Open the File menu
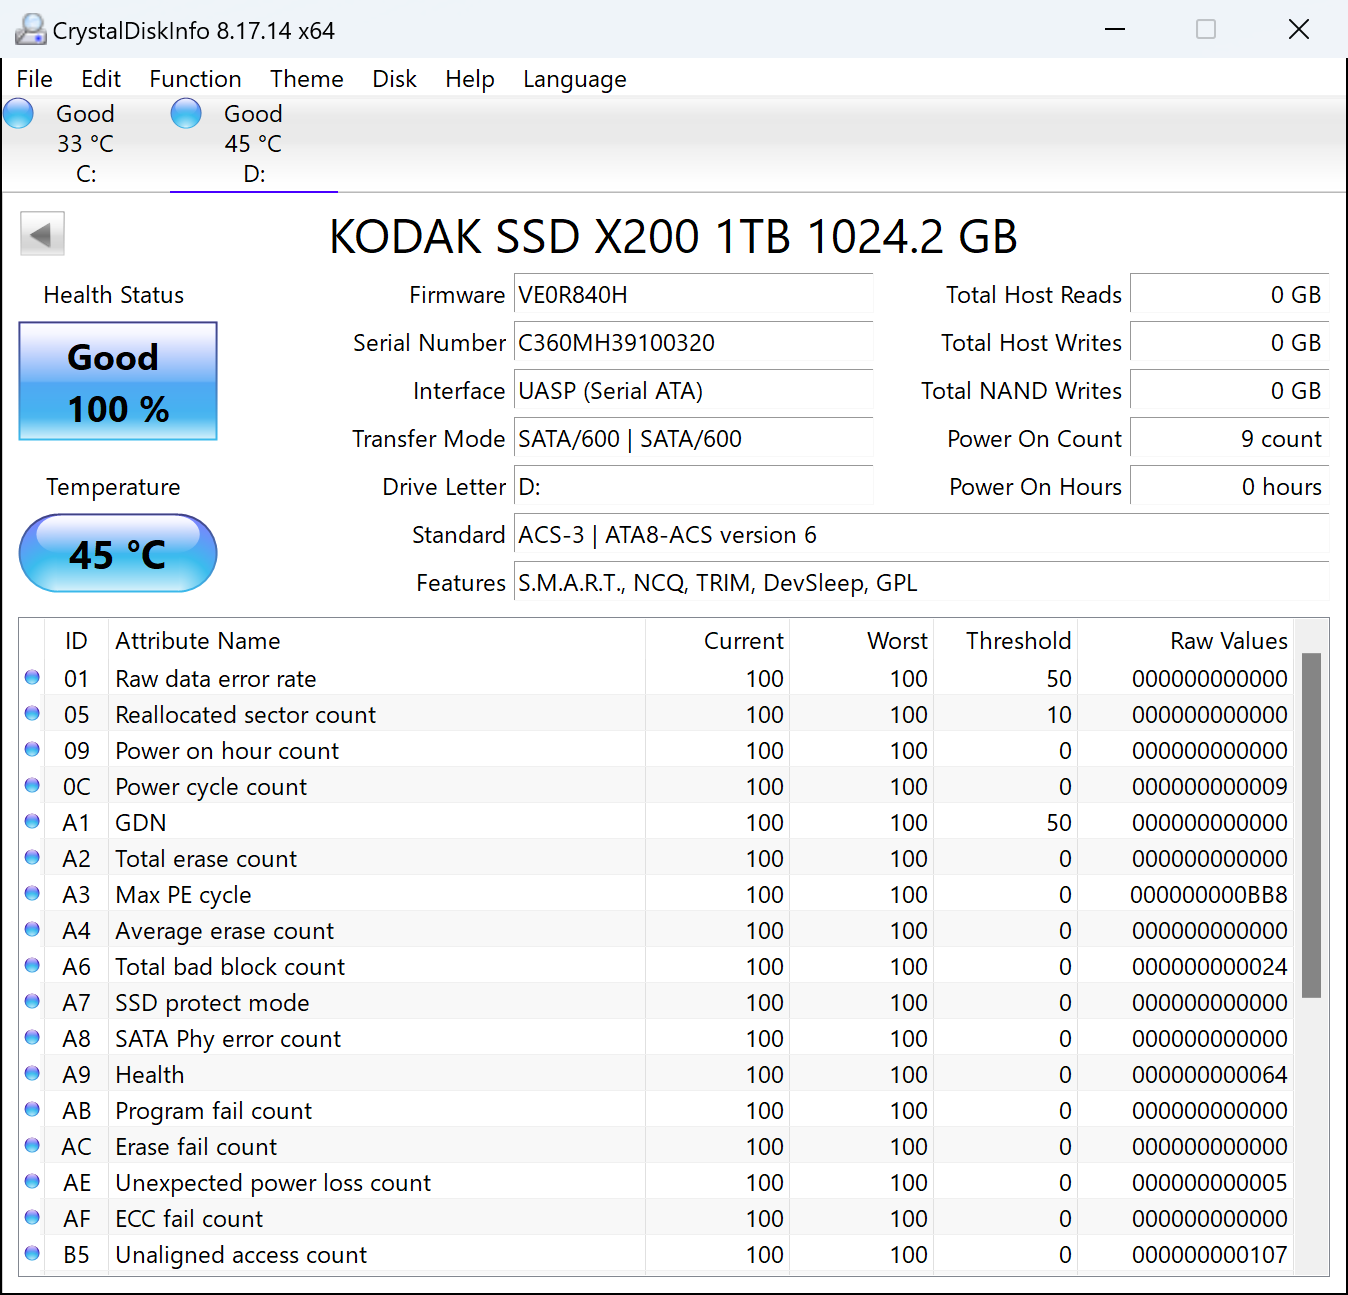 pyautogui.click(x=35, y=79)
